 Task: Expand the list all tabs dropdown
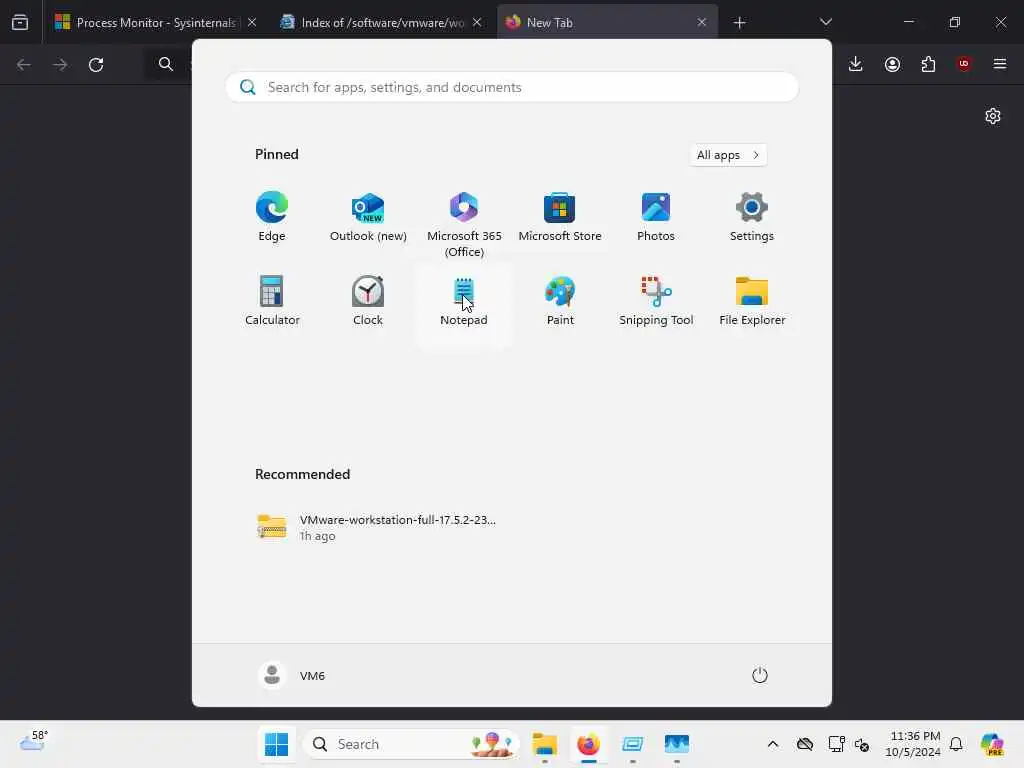pyautogui.click(x=826, y=22)
